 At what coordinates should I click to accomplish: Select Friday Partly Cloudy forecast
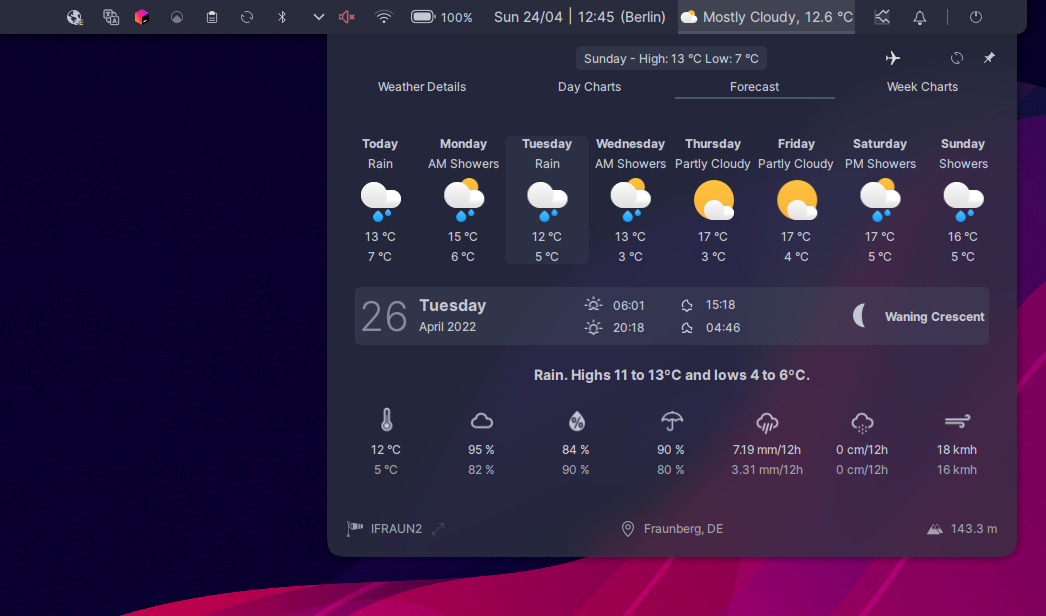pyautogui.click(x=796, y=200)
